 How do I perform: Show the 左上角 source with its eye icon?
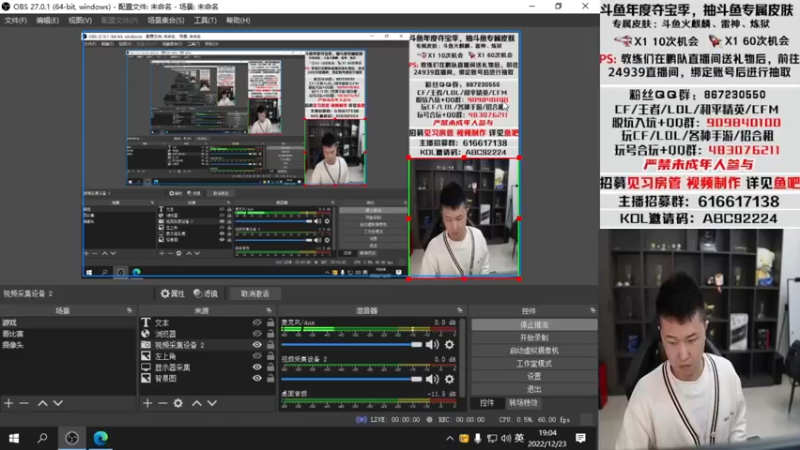click(257, 356)
